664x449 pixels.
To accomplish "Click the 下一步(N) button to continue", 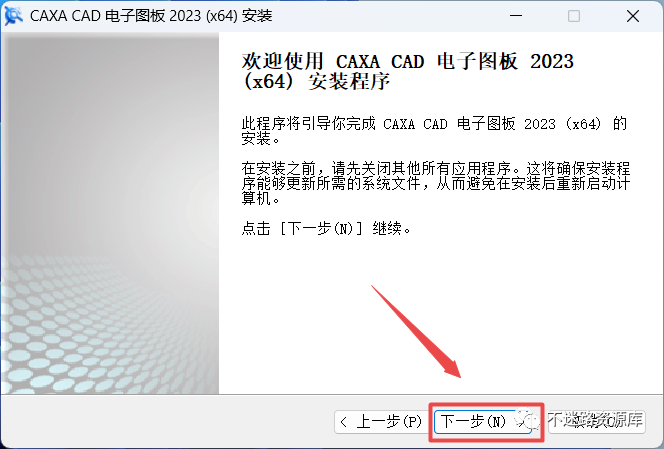I will coord(483,421).
